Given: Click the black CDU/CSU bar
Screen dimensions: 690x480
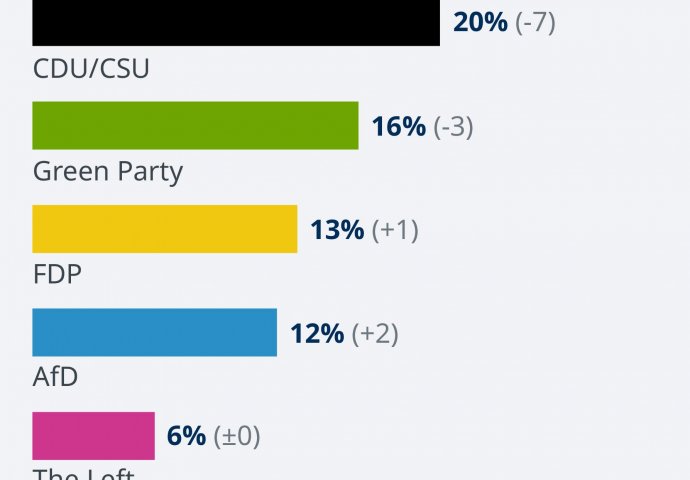Looking at the screenshot, I should [x=236, y=23].
